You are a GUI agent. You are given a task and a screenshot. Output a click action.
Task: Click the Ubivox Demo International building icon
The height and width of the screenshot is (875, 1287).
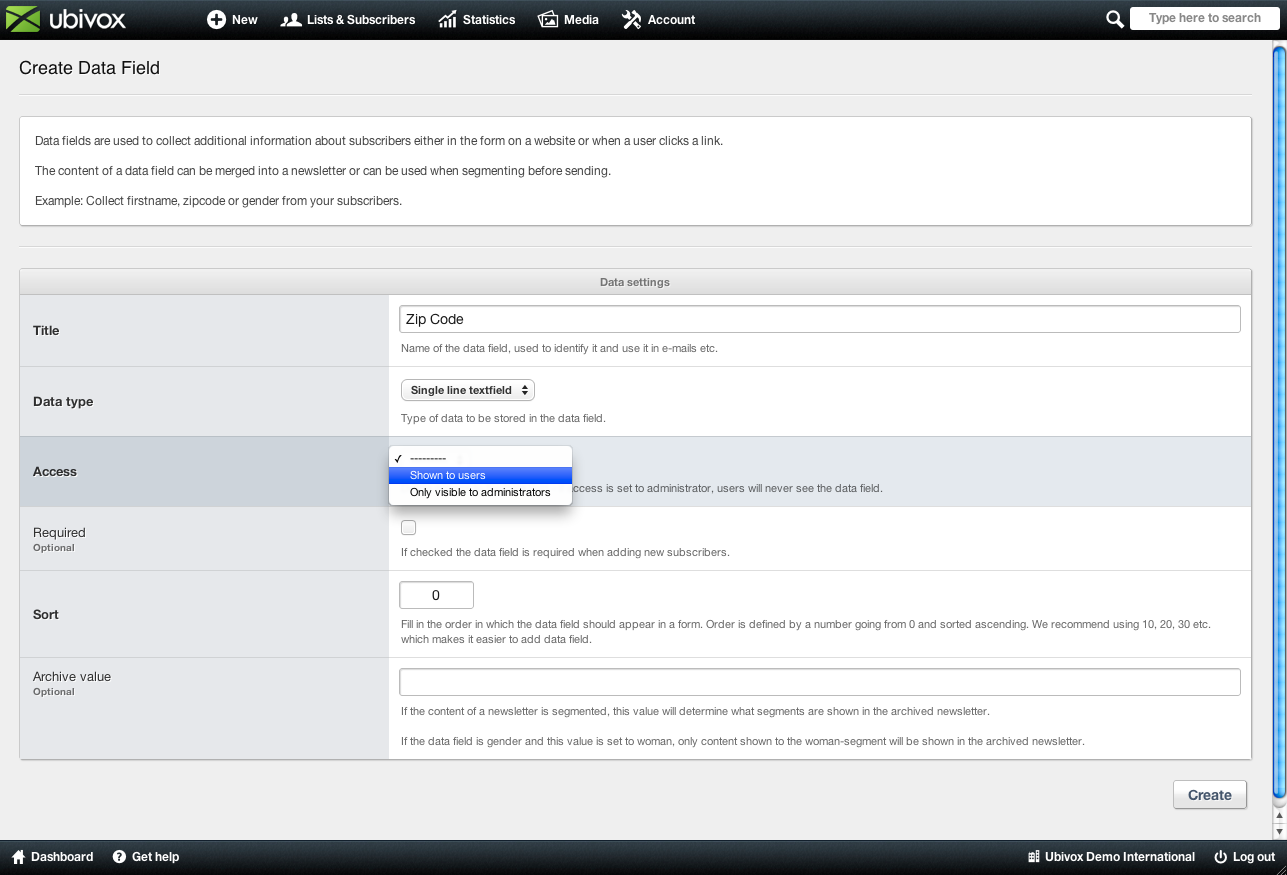coord(1034,857)
